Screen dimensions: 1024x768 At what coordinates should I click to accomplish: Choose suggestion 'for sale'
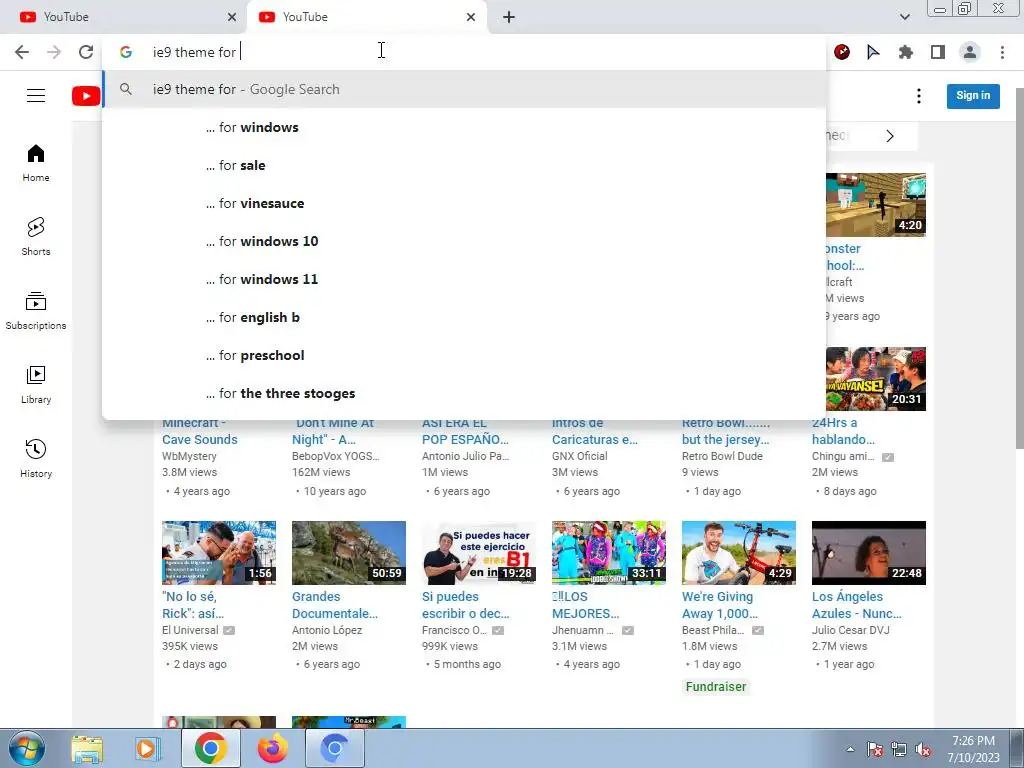pos(464,165)
